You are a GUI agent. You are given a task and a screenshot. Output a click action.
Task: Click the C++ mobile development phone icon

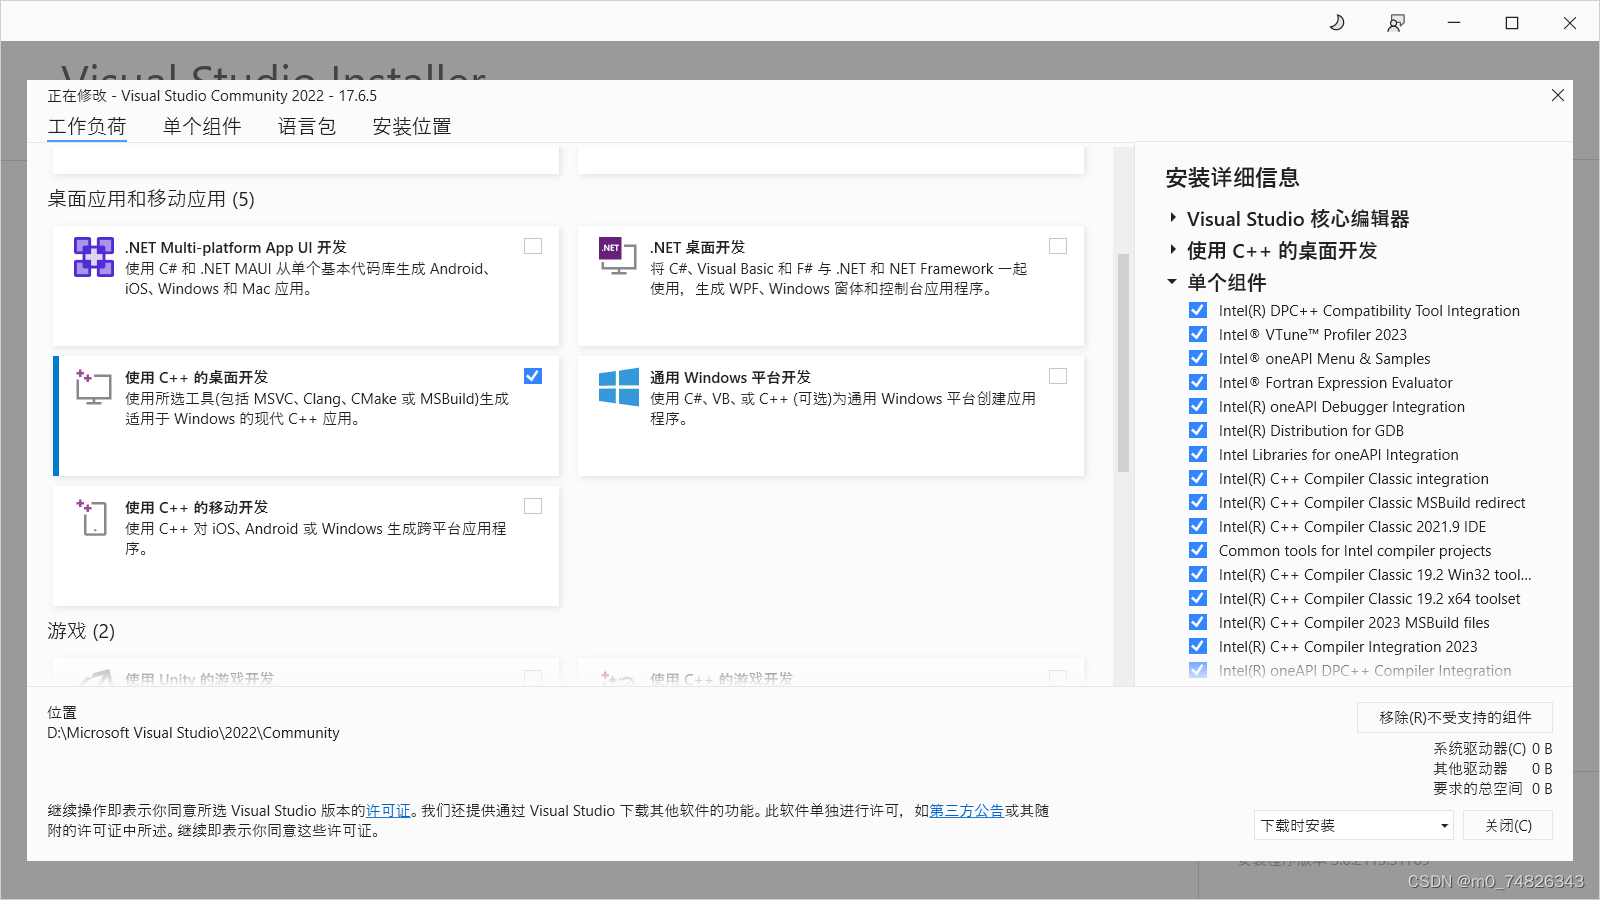pos(92,517)
